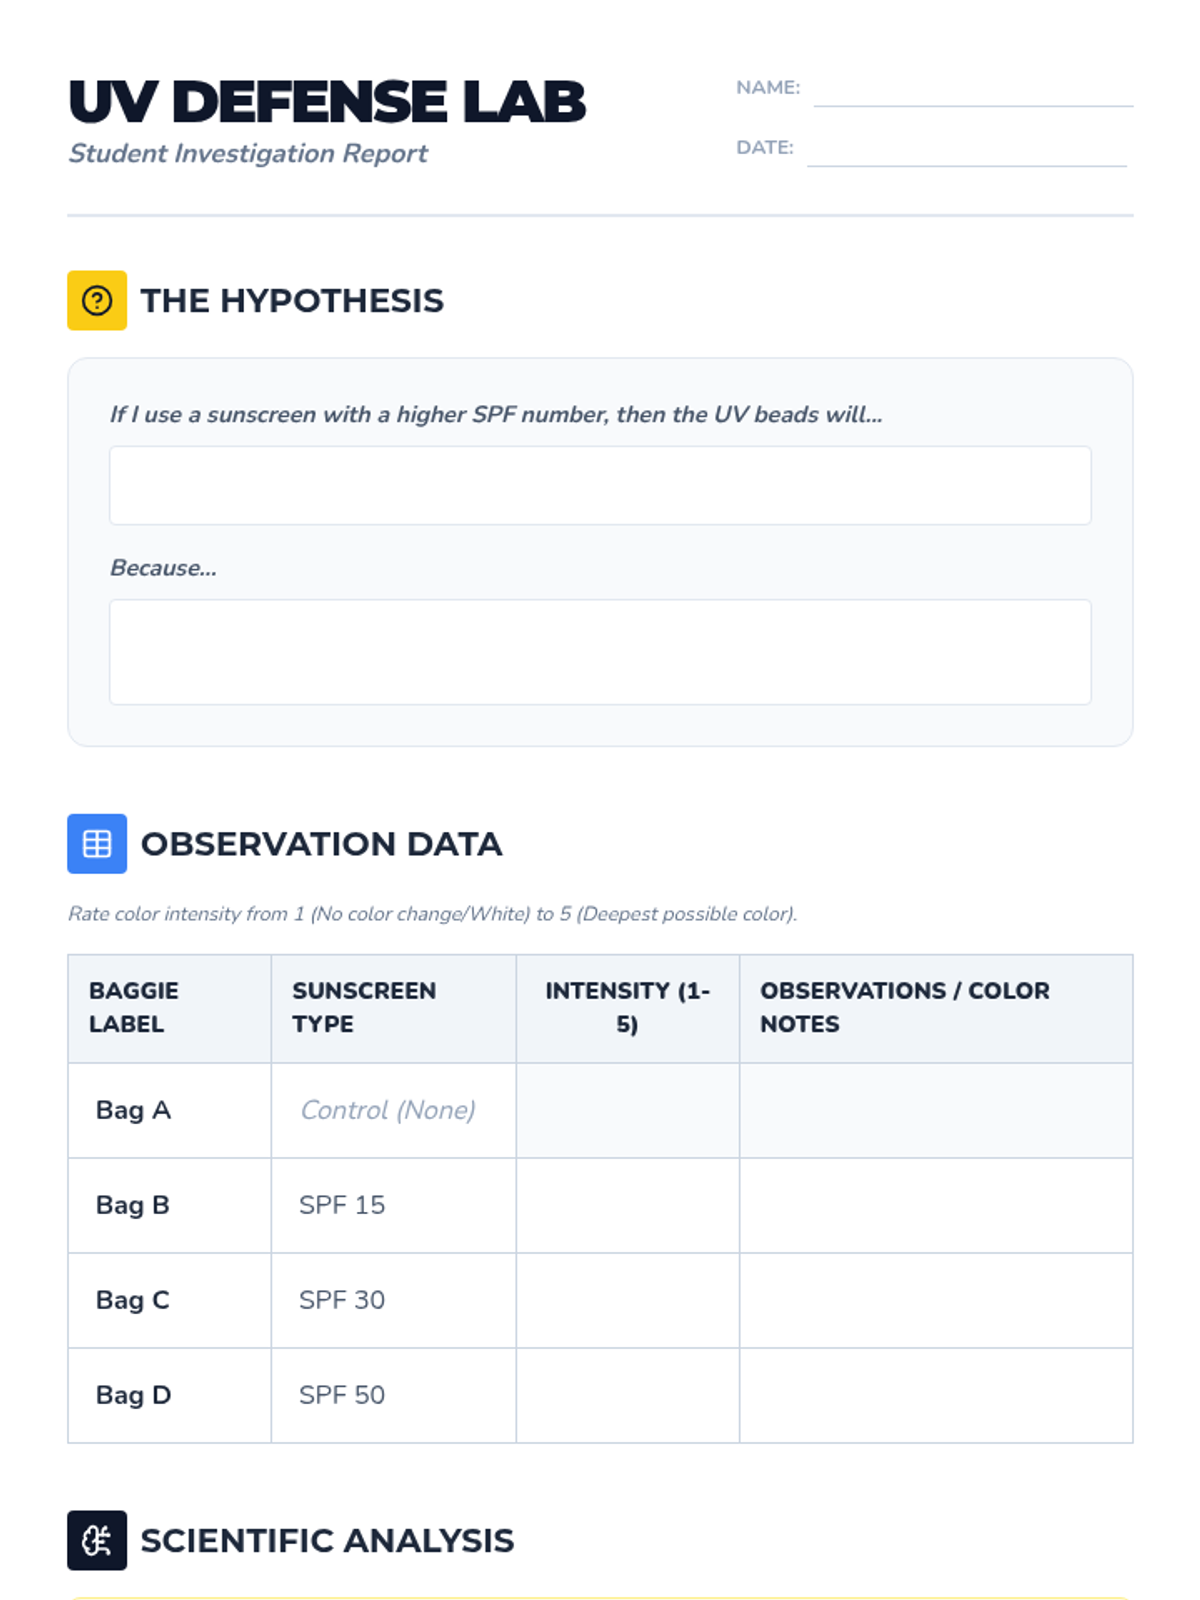Click the Bag C observations notes cell
This screenshot has height=1600, width=1200.
point(936,1300)
